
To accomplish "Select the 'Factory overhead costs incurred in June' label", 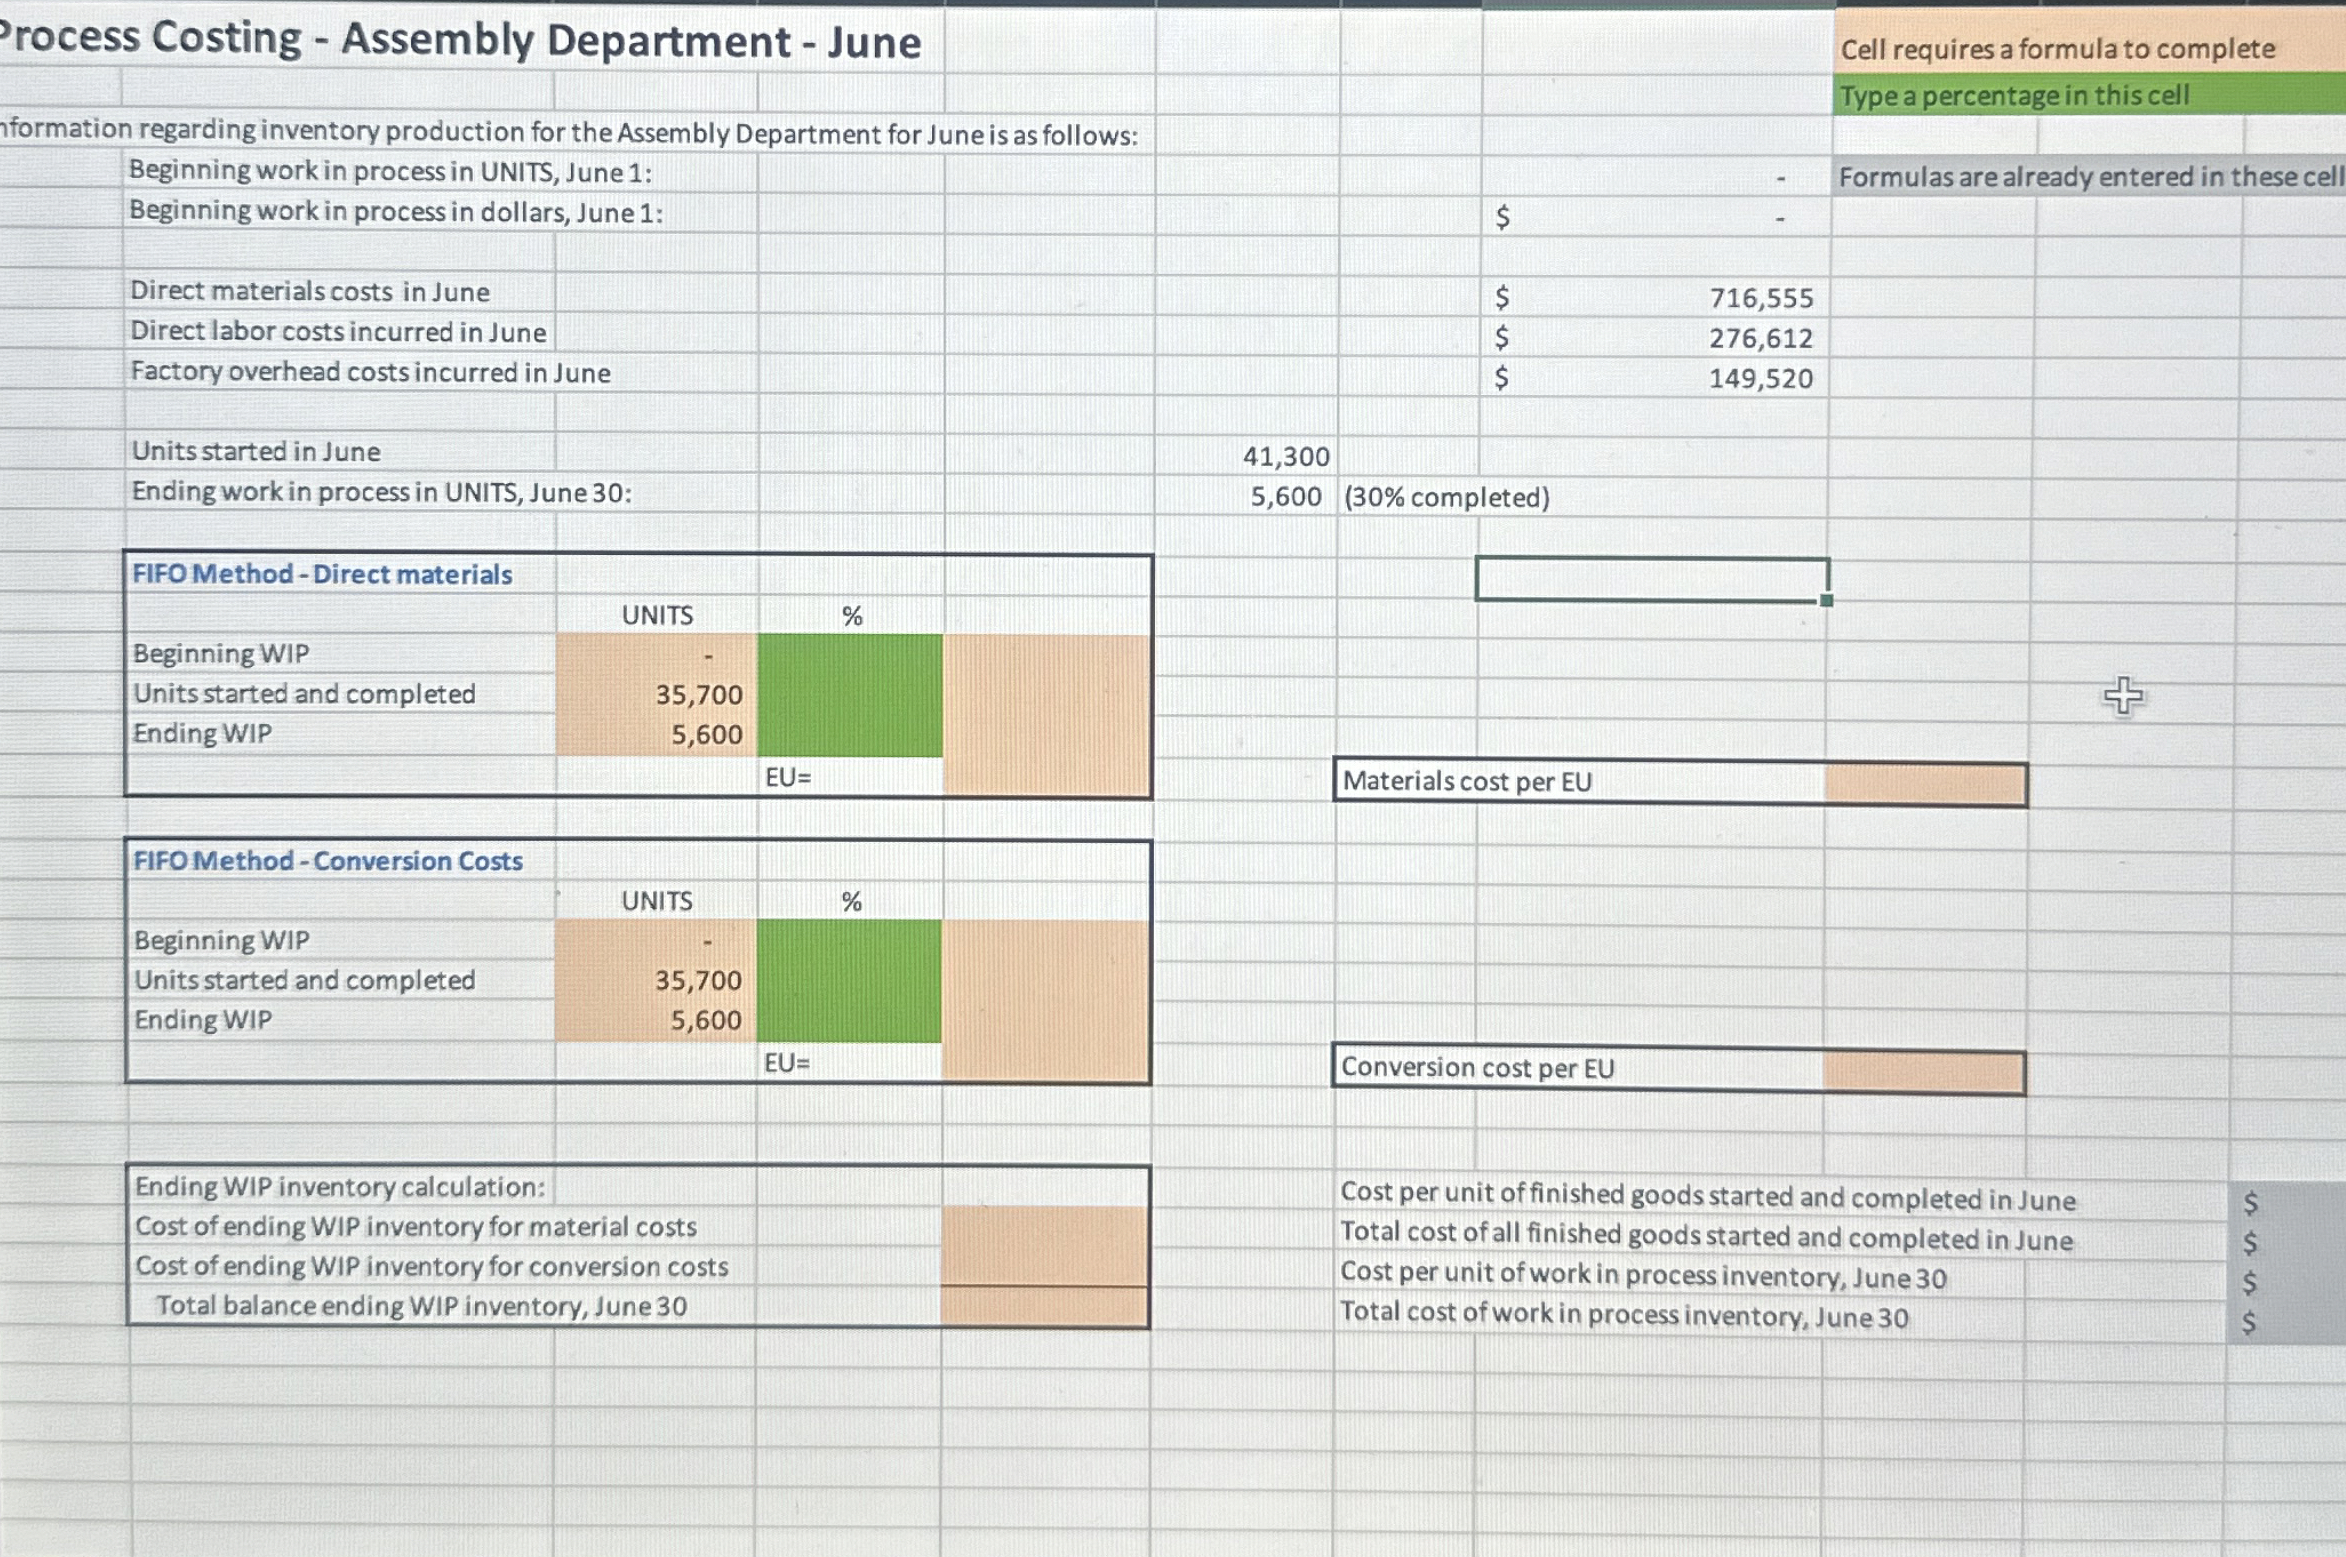I will [370, 372].
